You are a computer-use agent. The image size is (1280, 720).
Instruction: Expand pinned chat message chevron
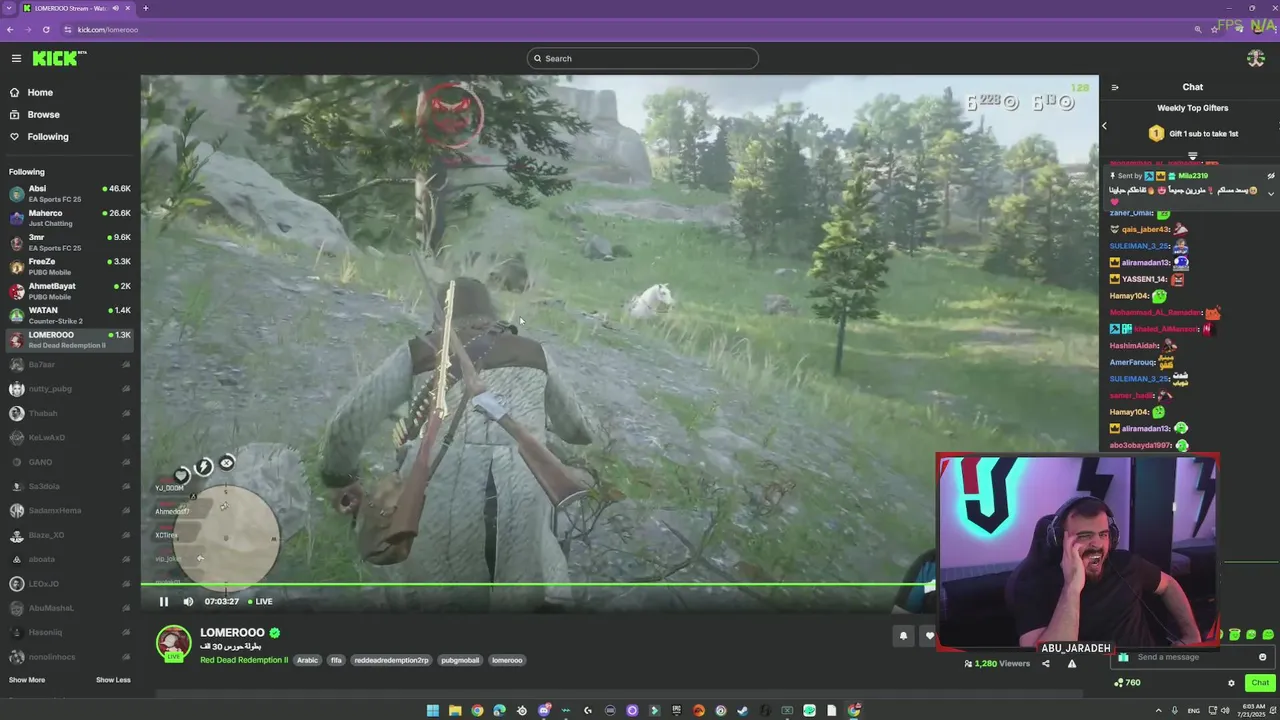click(x=1271, y=193)
